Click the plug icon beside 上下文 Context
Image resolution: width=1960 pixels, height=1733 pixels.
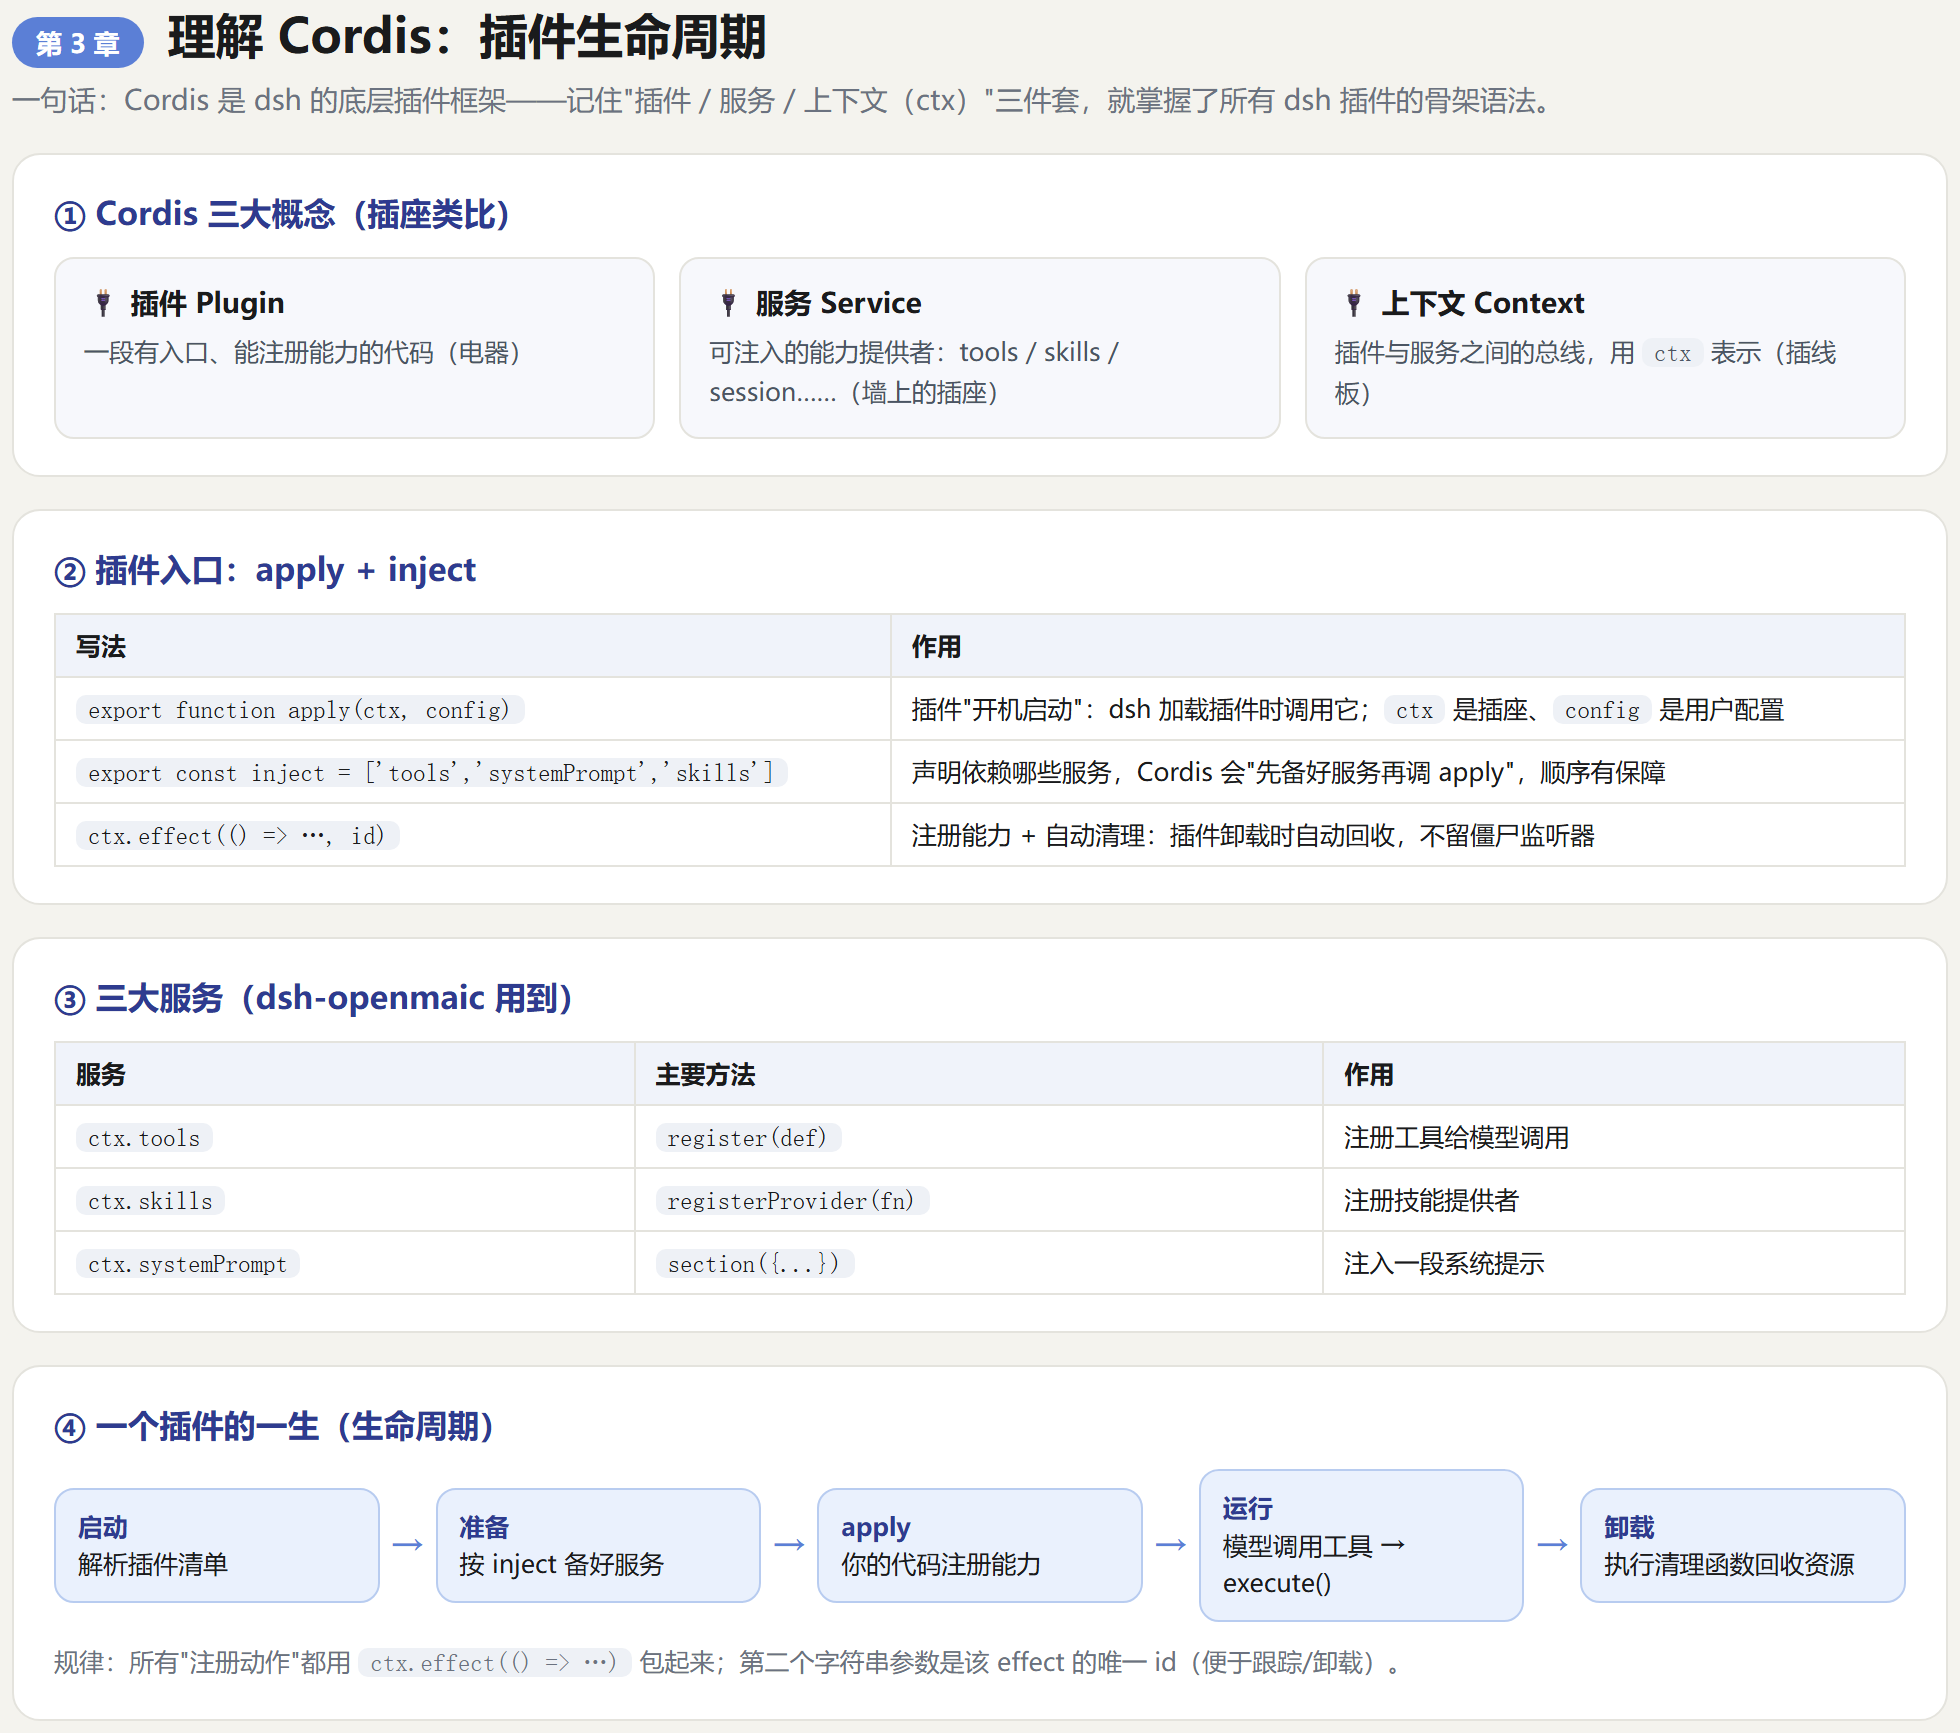point(1354,303)
